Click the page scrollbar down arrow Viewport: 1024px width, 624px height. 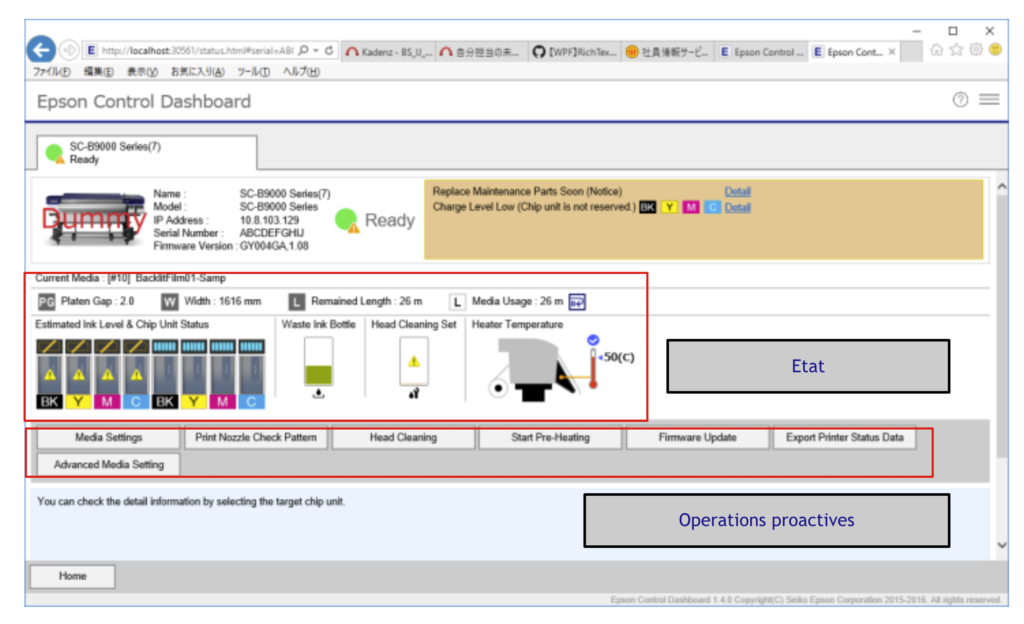click(1002, 546)
